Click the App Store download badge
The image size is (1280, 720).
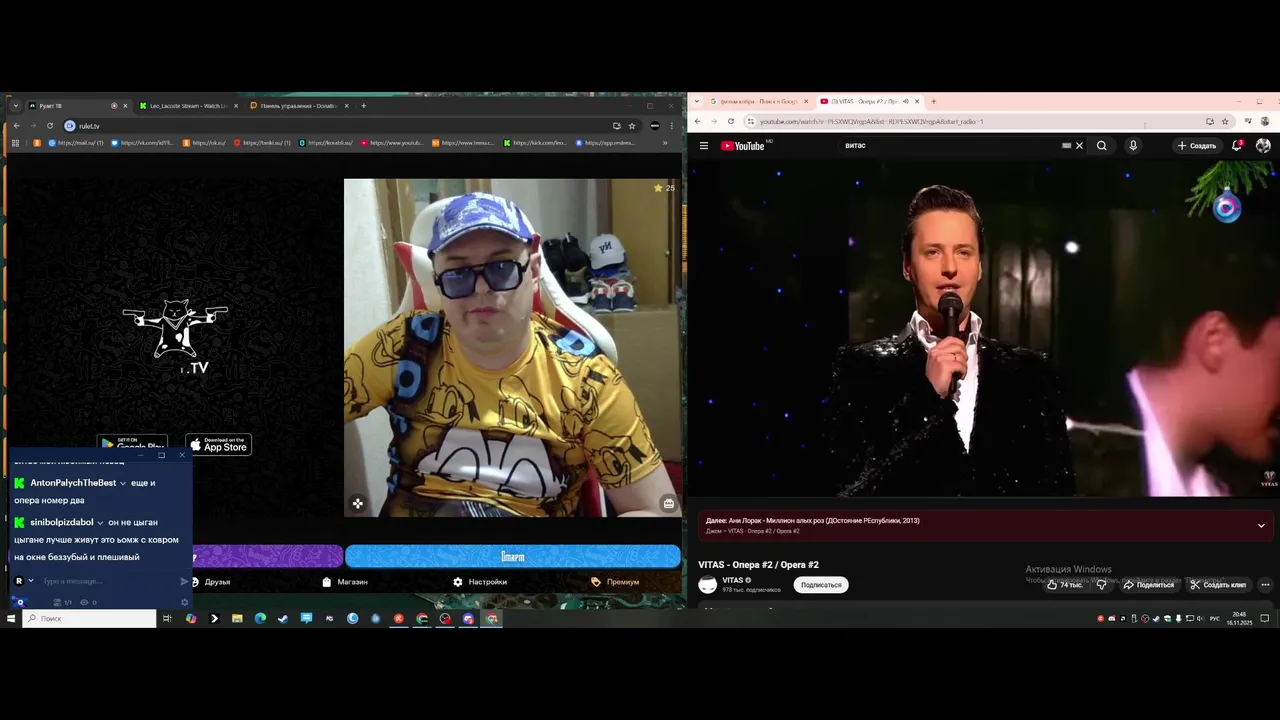218,445
